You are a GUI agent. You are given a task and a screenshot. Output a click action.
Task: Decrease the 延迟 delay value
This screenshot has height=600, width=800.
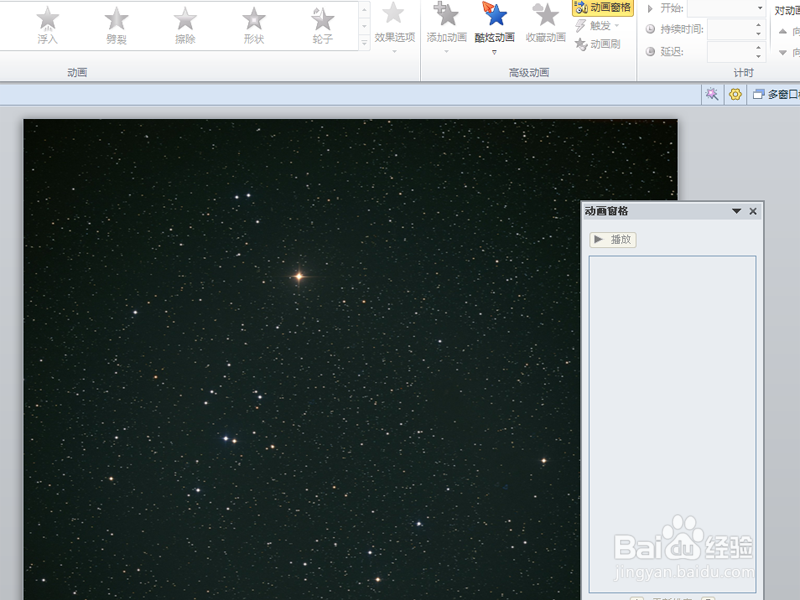coord(759,56)
